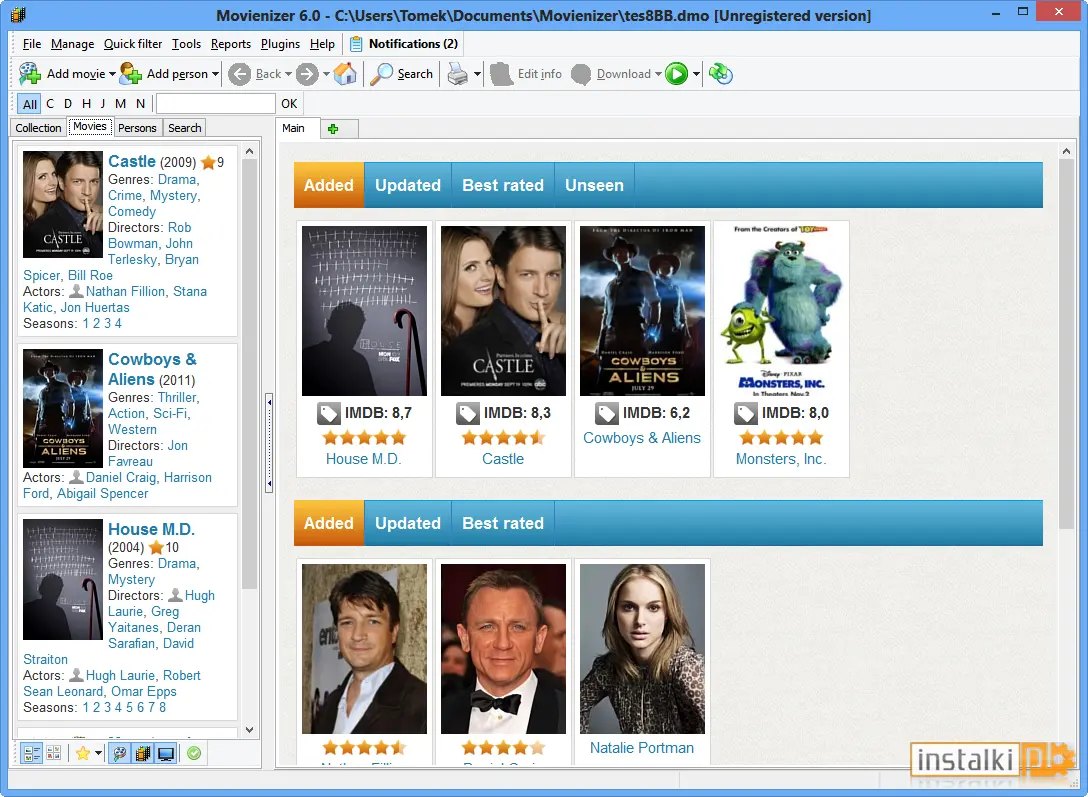
Task: Open the Cowboys & Aliens link under poster
Action: (x=642, y=438)
